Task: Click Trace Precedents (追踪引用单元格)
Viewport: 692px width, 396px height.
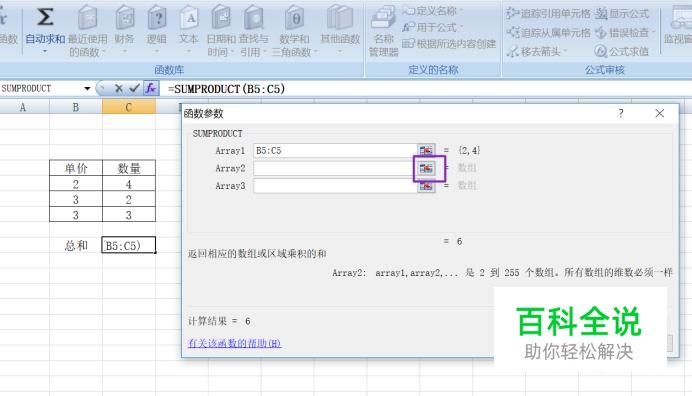Action: [x=548, y=13]
